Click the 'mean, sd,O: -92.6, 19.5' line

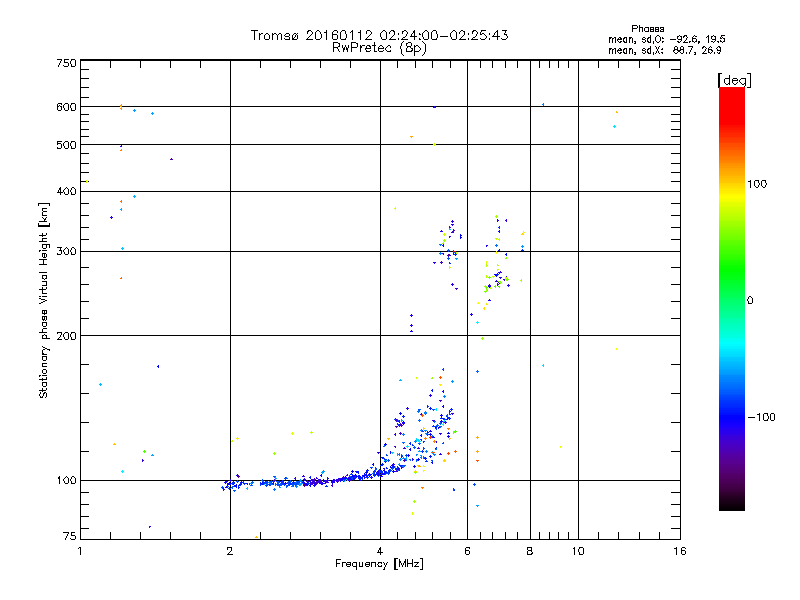[x=666, y=39]
